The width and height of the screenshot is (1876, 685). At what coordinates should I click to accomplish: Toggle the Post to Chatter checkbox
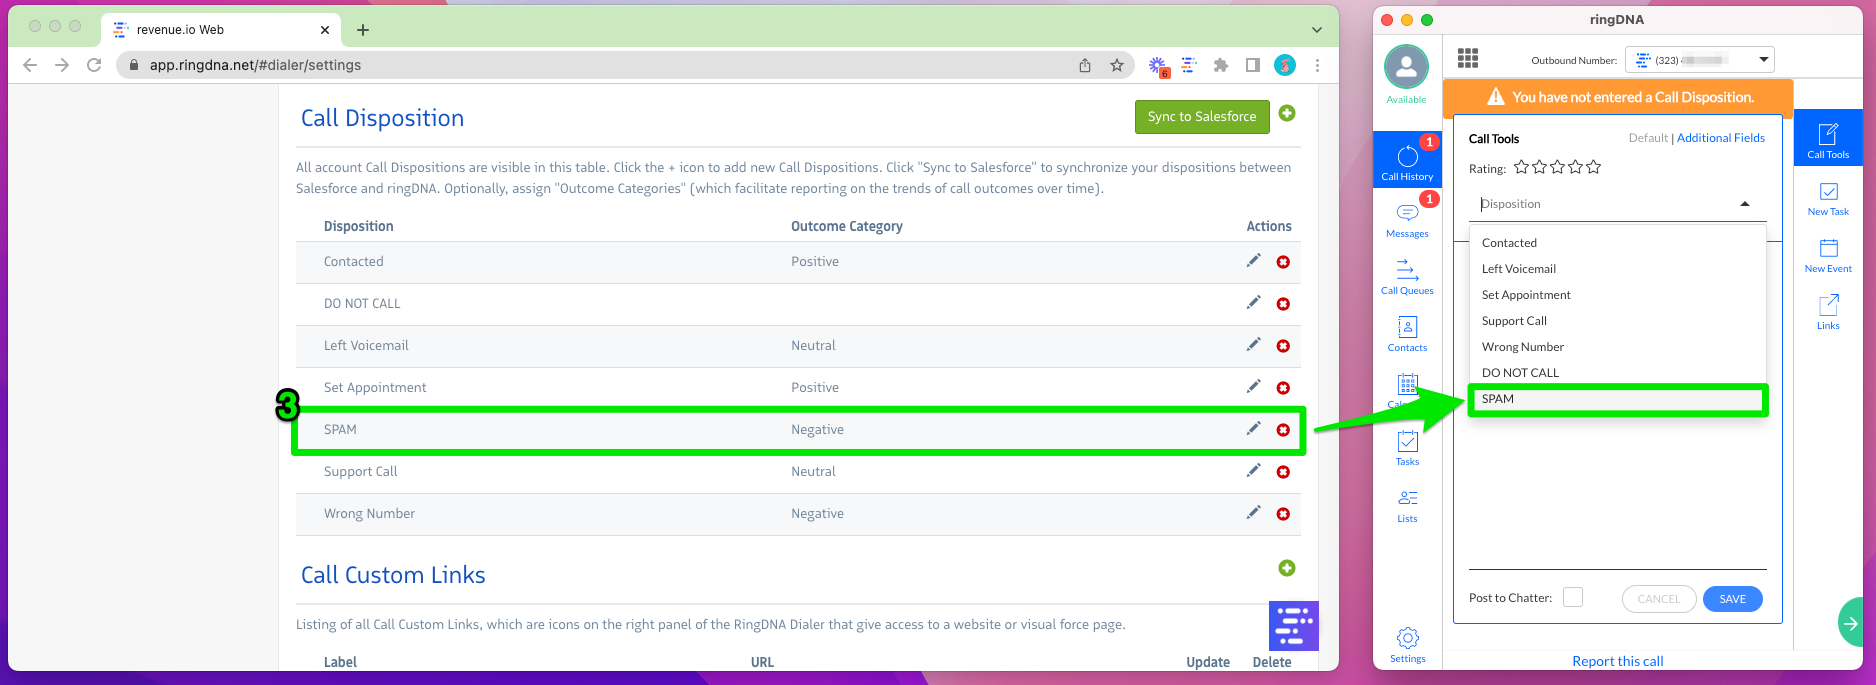pyautogui.click(x=1573, y=597)
